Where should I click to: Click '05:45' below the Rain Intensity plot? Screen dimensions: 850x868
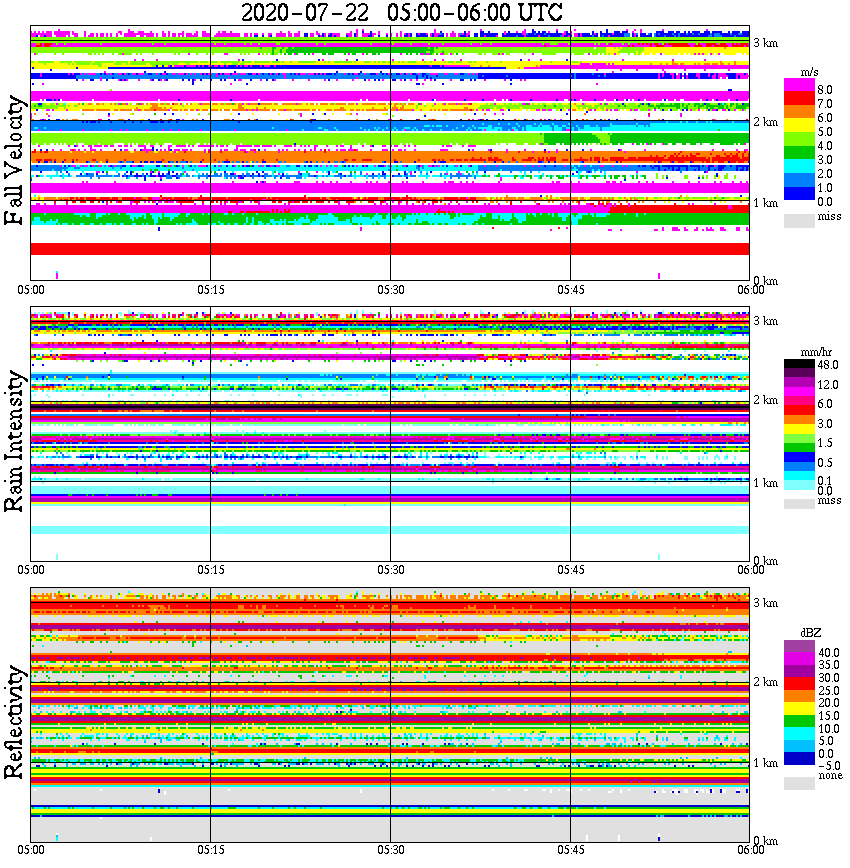570,570
